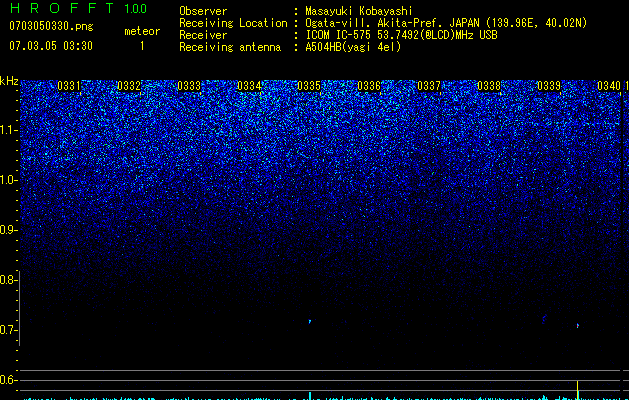
Task: Click the Ogata-vill. Akita-Pref. JAPAN location text
Action: click(446, 23)
